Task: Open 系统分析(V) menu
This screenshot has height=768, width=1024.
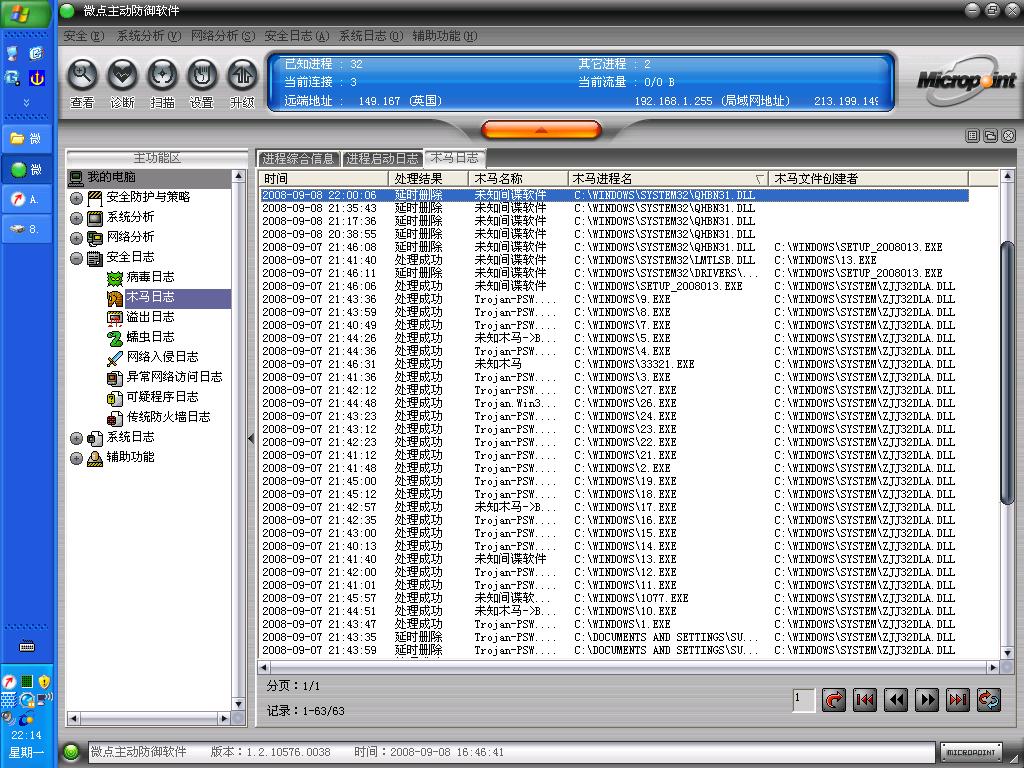Action: [148, 36]
